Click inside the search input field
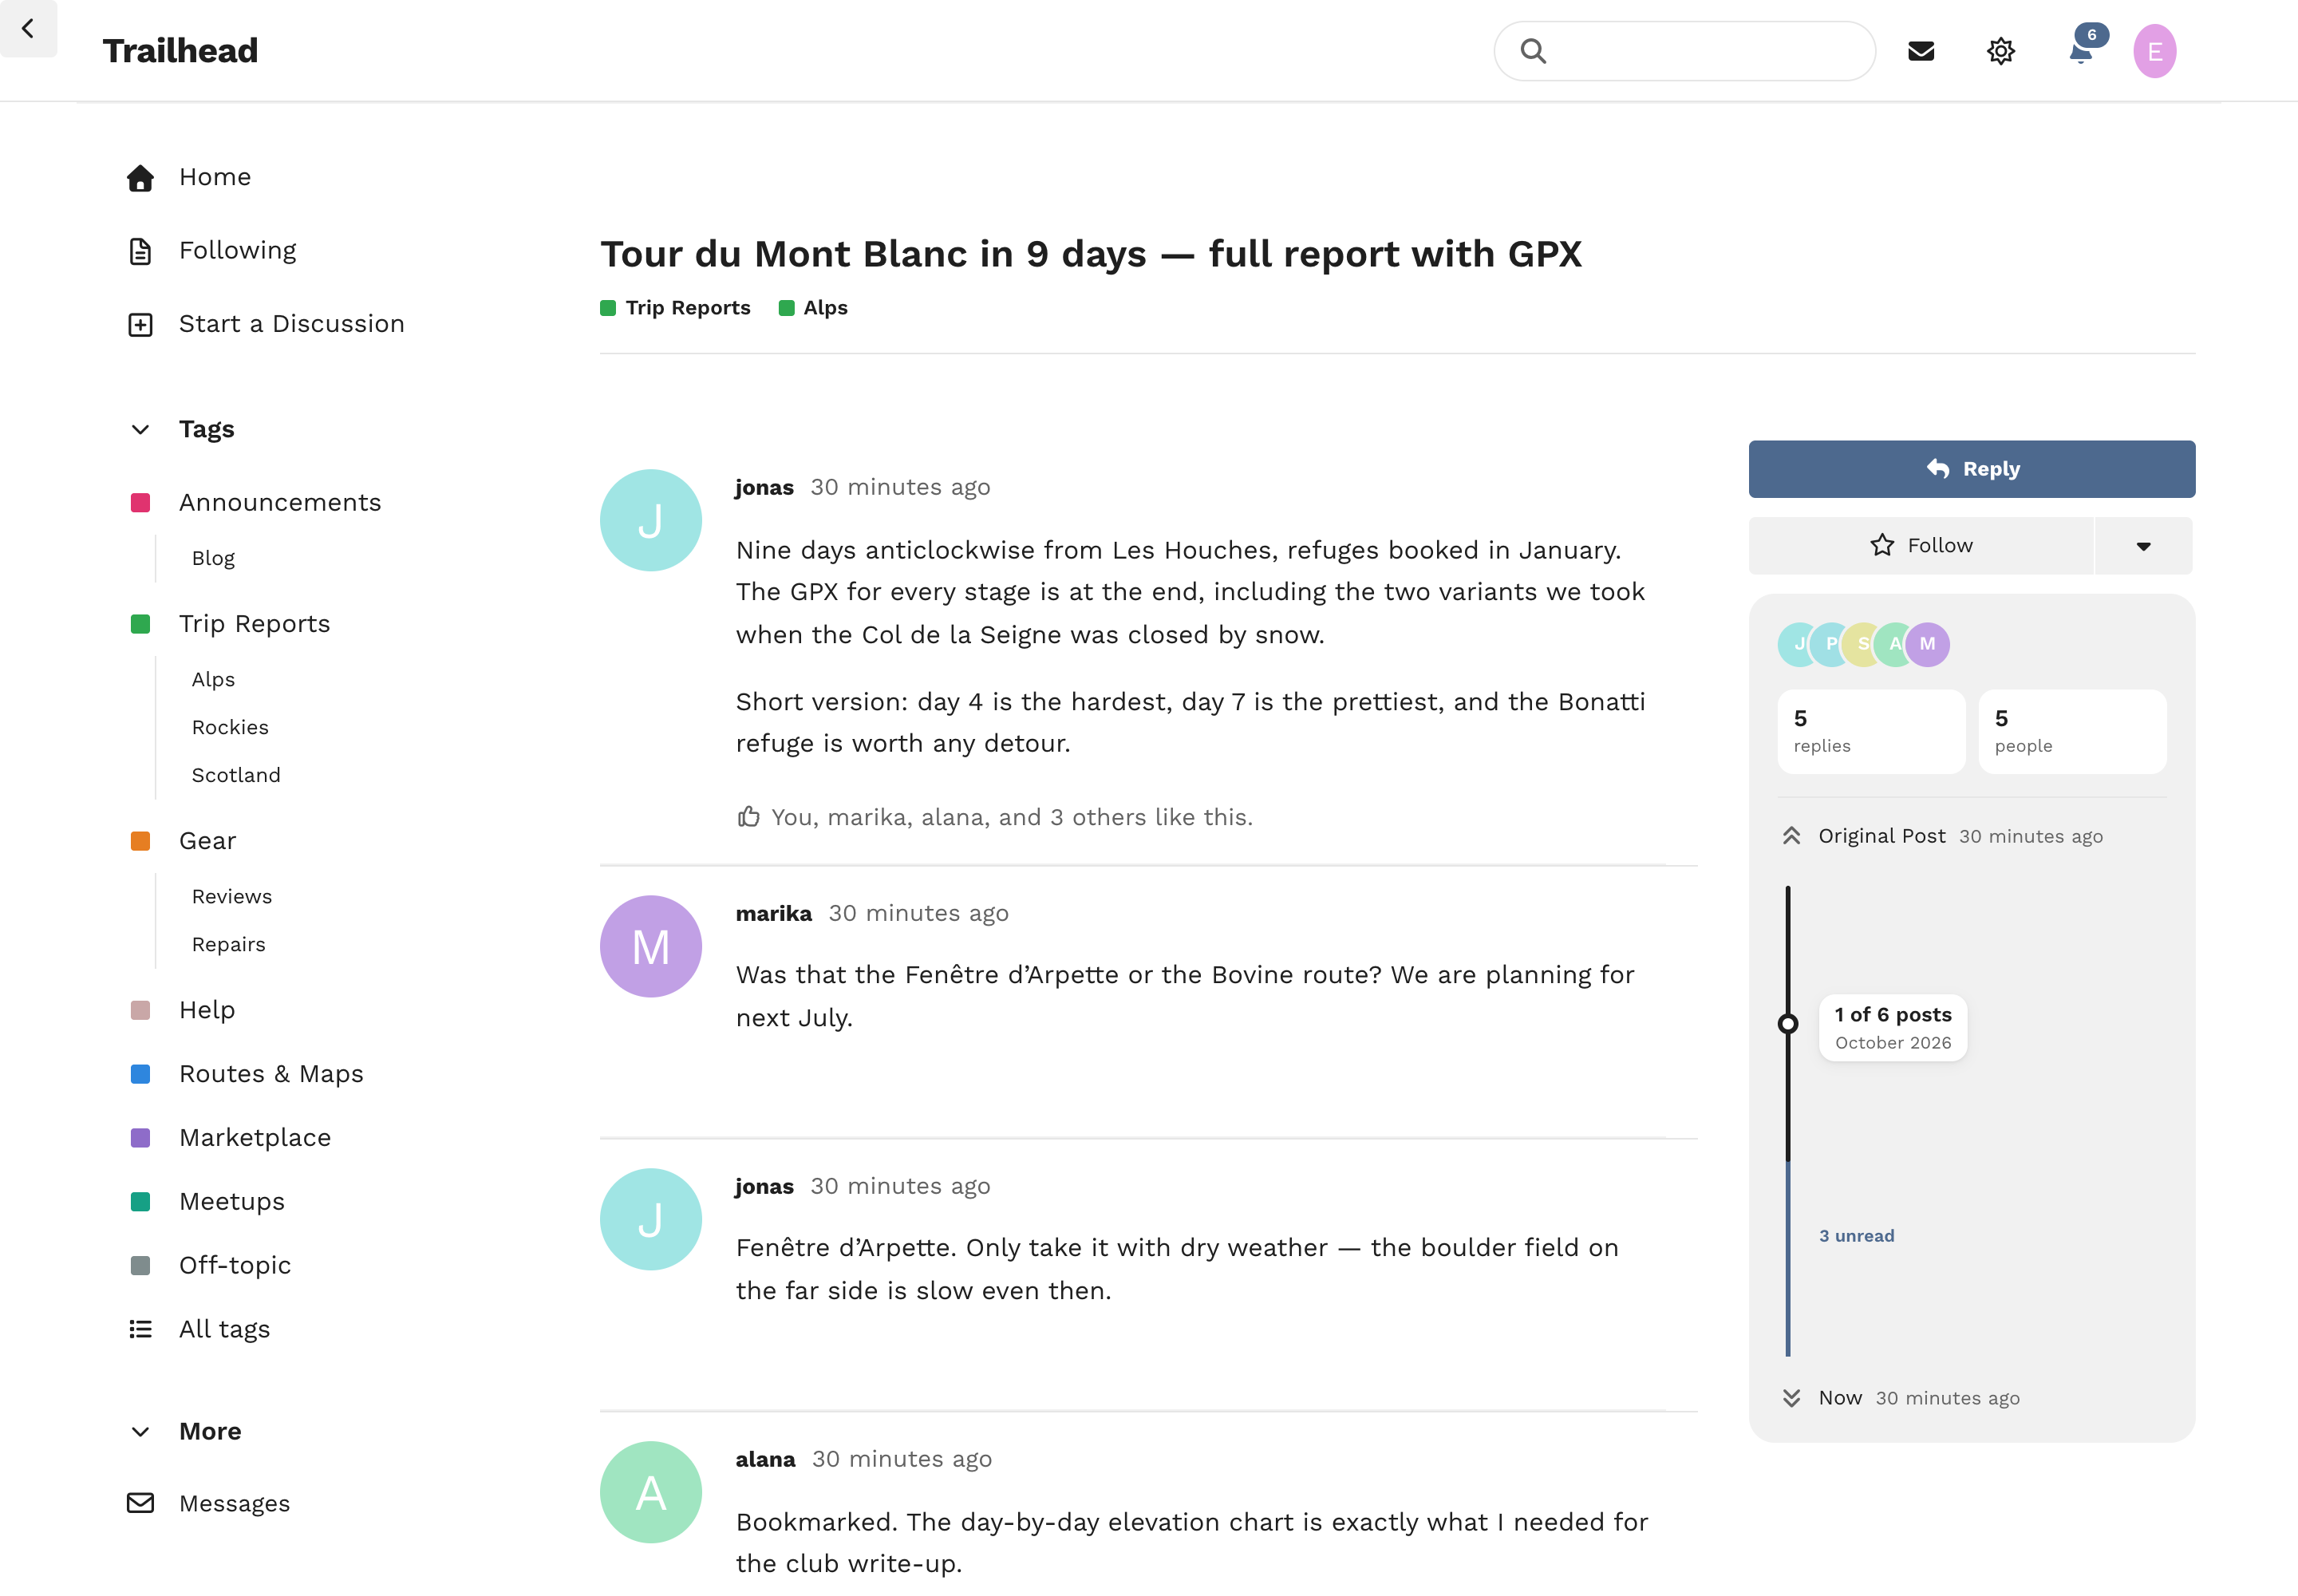The width and height of the screenshot is (2298, 1596). 1685,51
